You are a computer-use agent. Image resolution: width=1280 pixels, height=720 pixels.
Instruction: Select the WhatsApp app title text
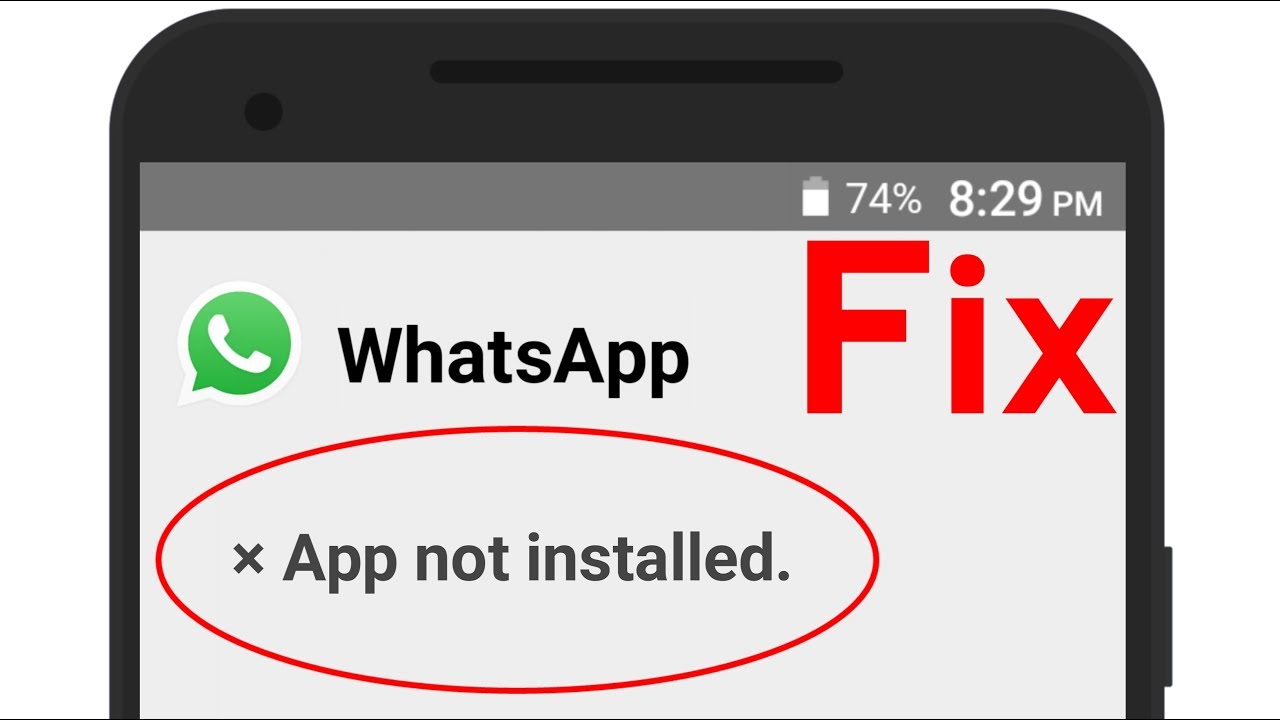[x=513, y=356]
